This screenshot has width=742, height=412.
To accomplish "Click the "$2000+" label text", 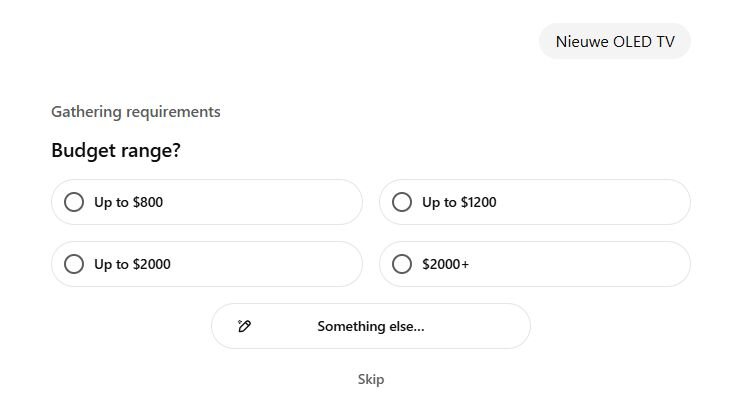I will pos(445,264).
